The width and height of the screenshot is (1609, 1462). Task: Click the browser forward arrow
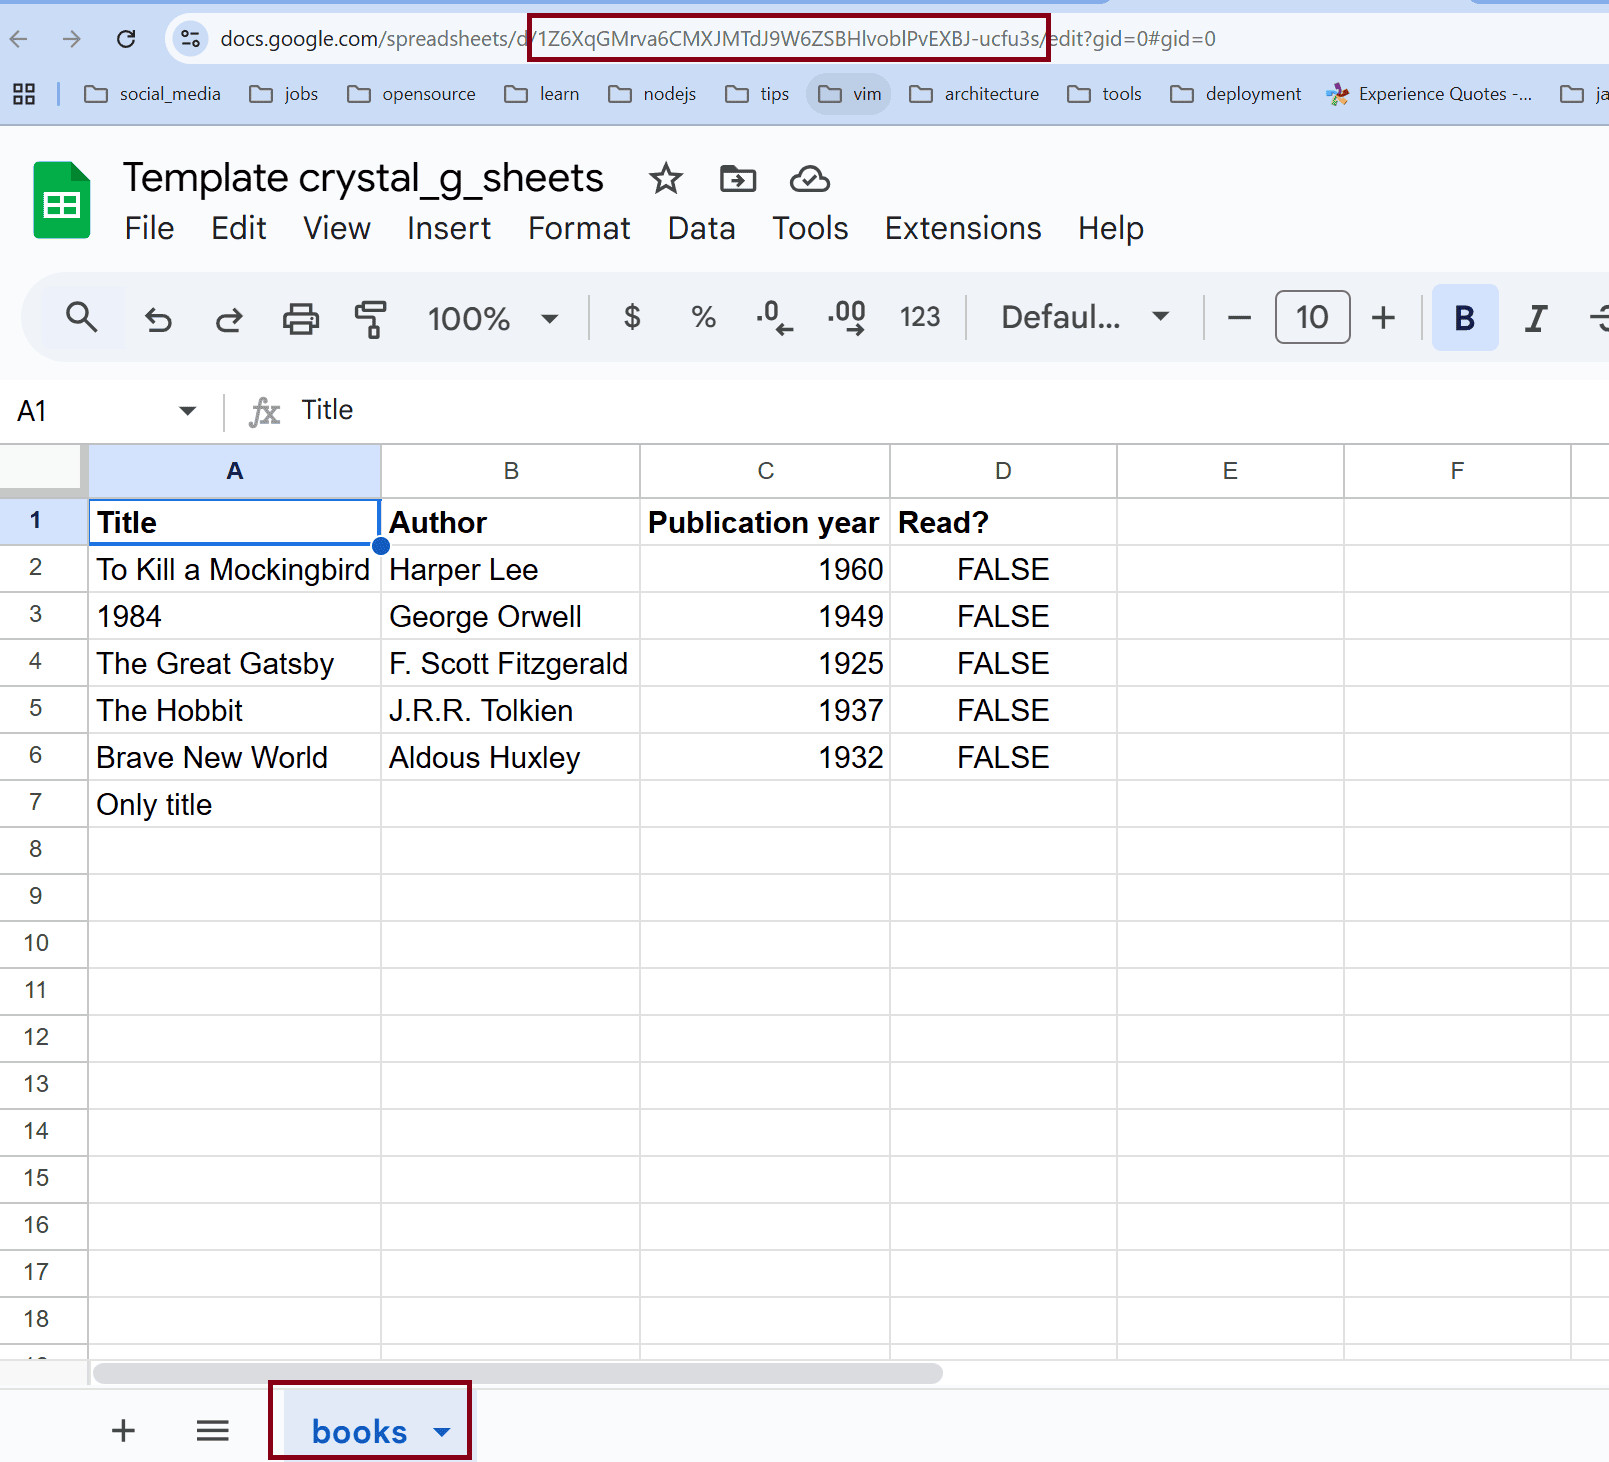(x=72, y=39)
